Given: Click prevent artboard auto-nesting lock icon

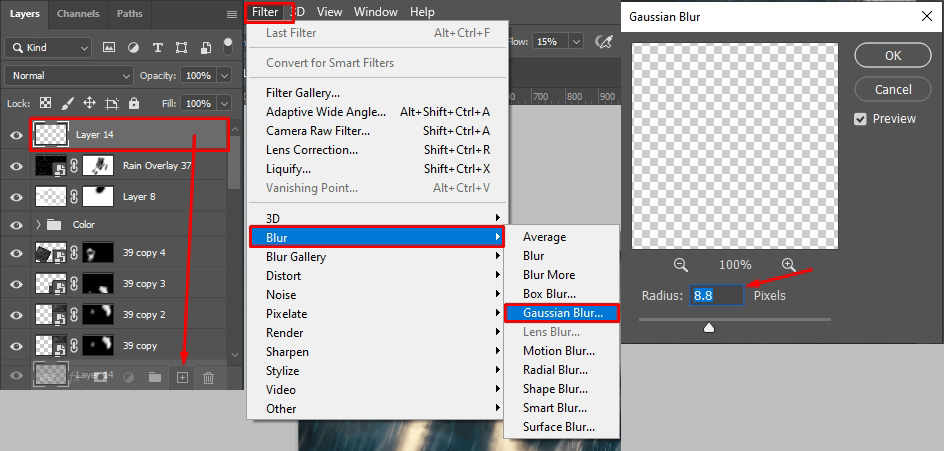Looking at the screenshot, I should point(111,103).
